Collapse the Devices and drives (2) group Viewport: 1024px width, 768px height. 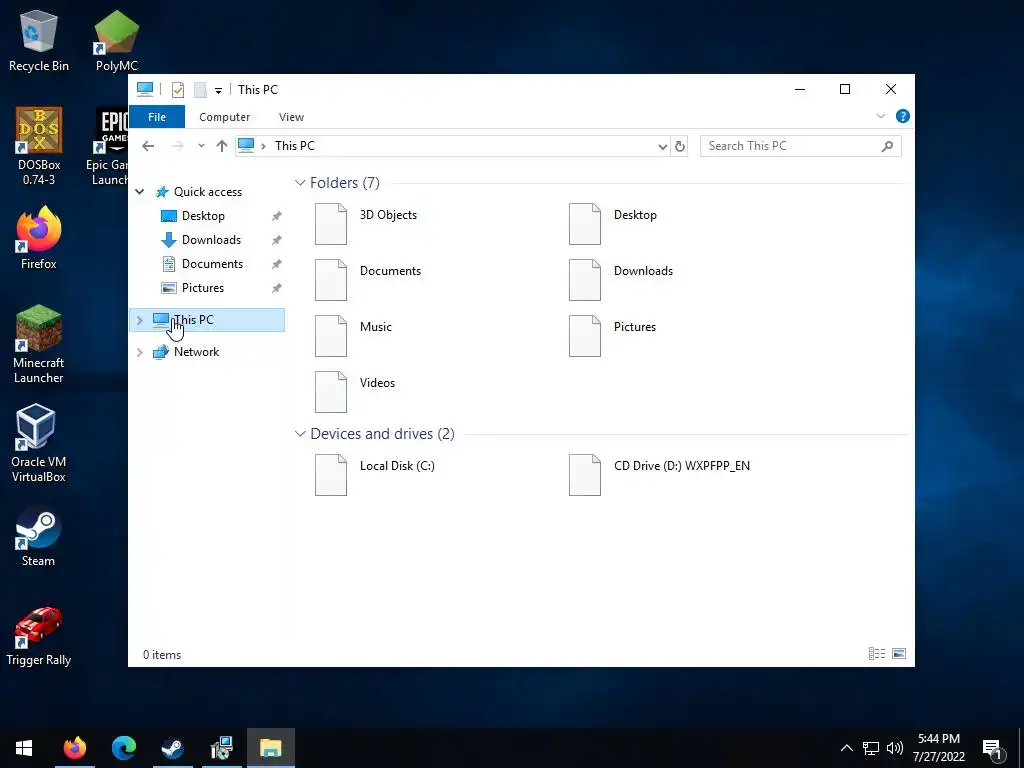pos(300,434)
